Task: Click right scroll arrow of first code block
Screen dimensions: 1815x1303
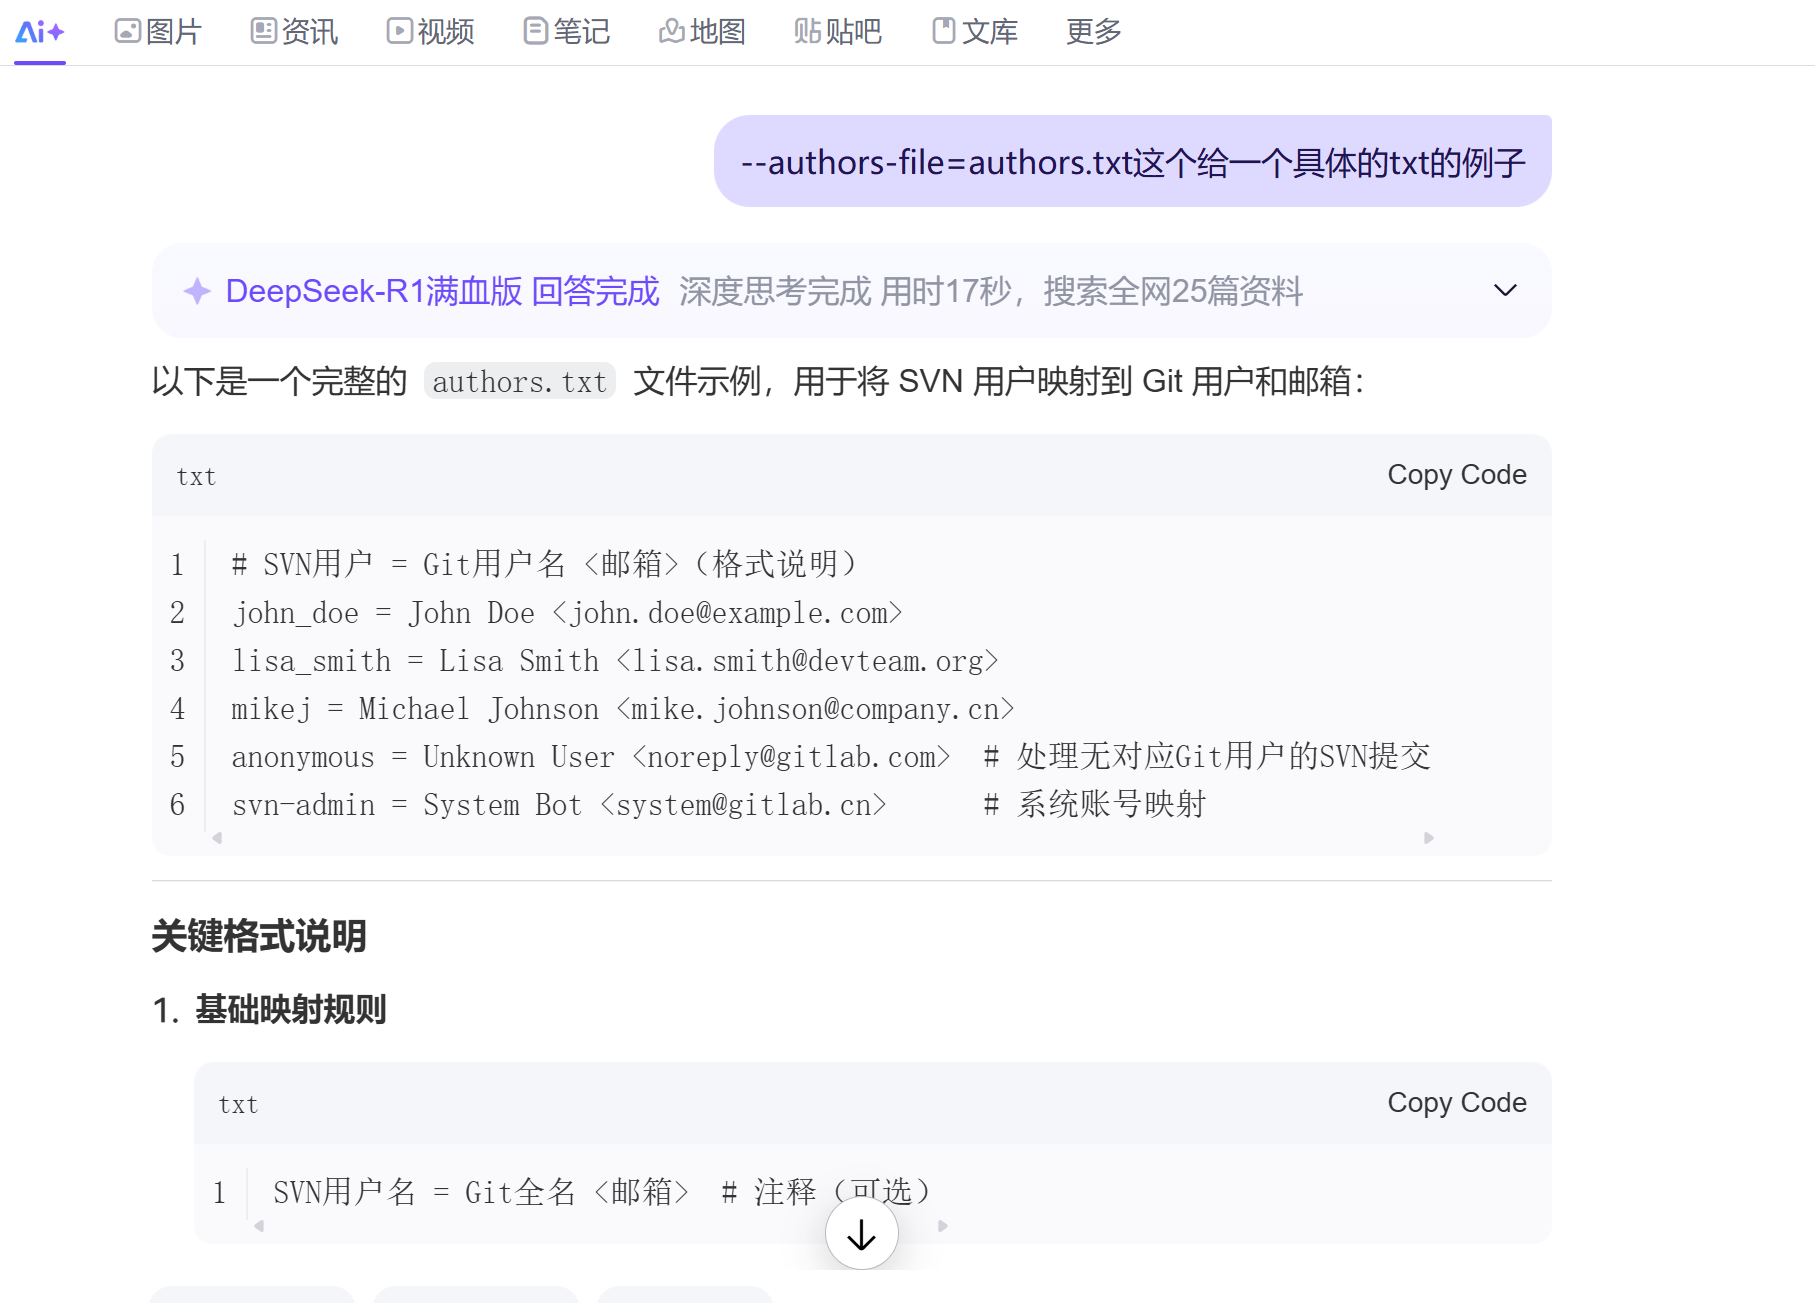Action: pos(1428,838)
